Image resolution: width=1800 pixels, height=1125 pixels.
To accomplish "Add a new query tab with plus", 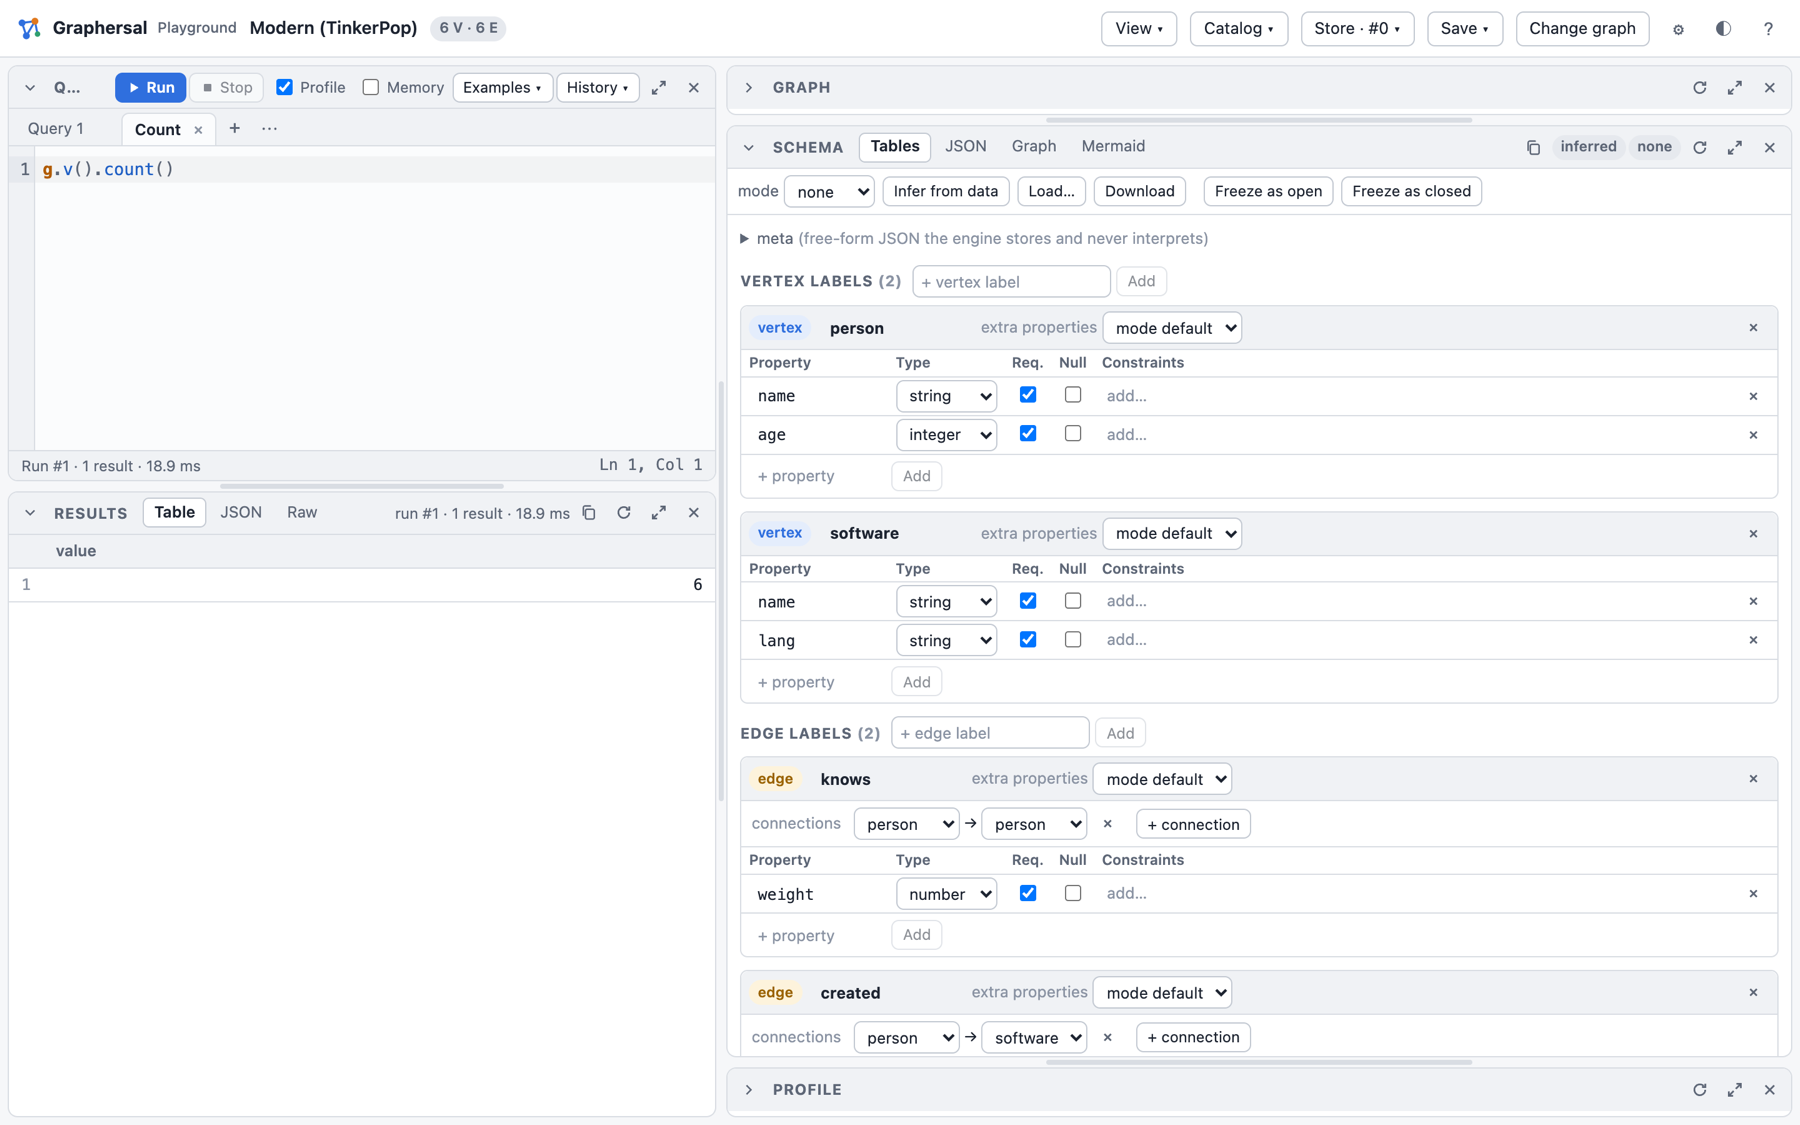I will click(234, 129).
